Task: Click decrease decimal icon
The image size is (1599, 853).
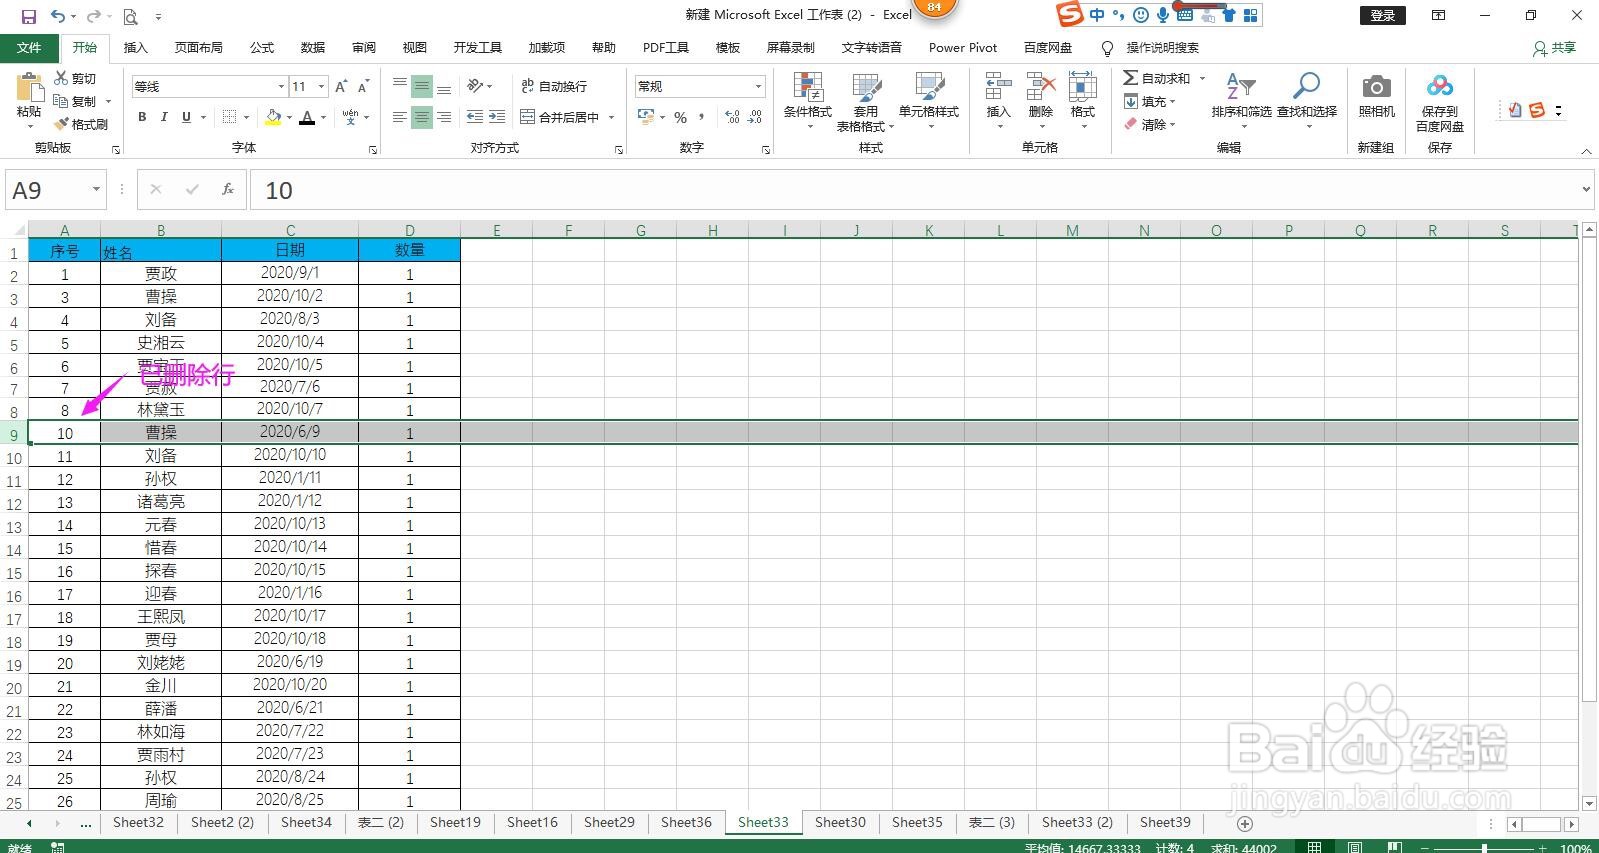Action: pyautogui.click(x=755, y=117)
